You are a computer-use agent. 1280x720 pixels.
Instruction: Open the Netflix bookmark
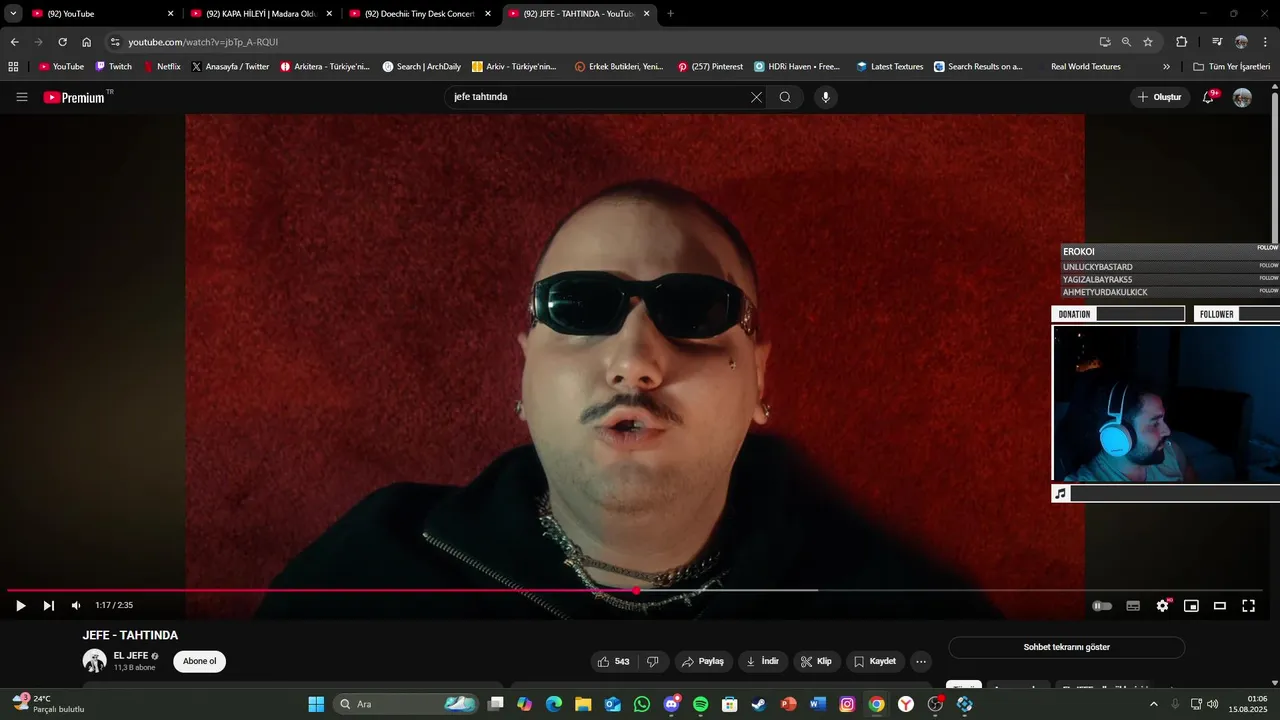pyautogui.click(x=162, y=67)
